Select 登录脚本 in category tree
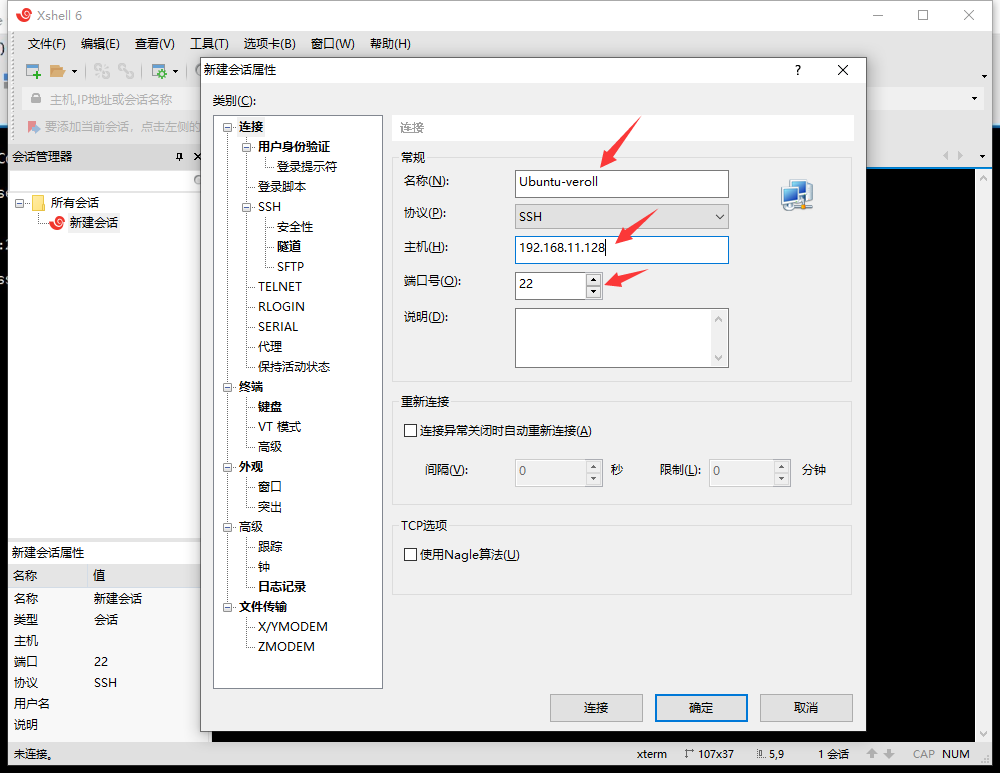 (282, 187)
